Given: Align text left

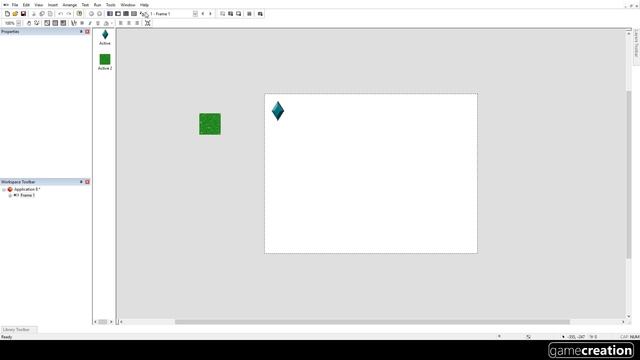Looking at the screenshot, I should tap(121, 23).
